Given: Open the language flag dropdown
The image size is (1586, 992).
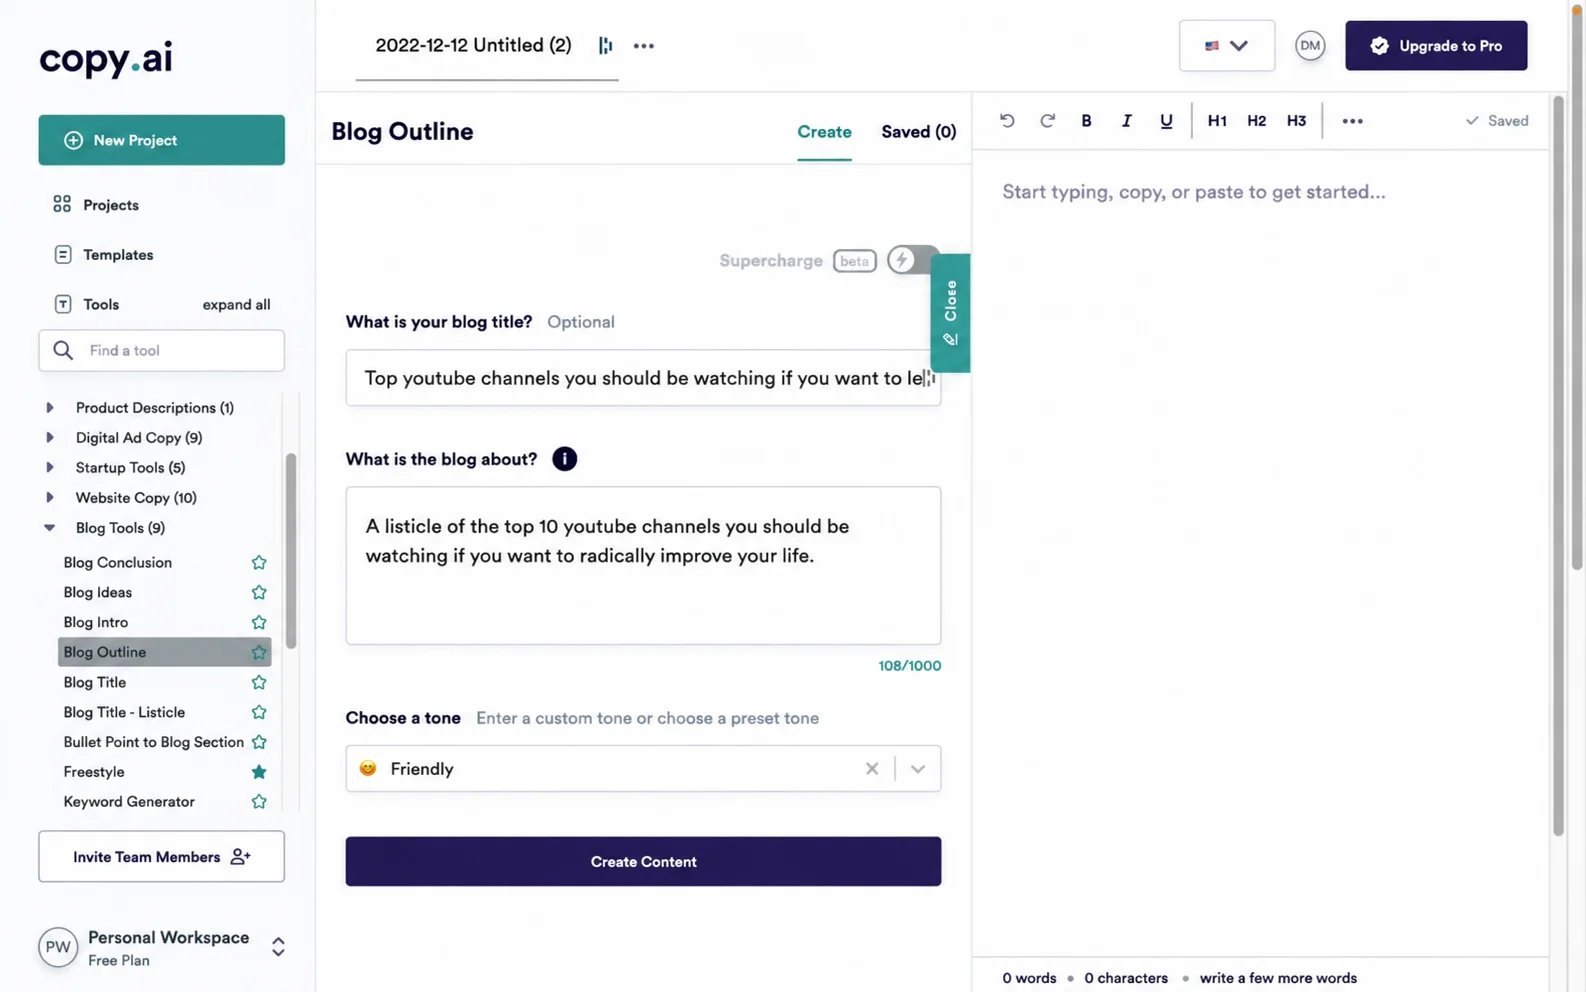Looking at the screenshot, I should pyautogui.click(x=1227, y=46).
